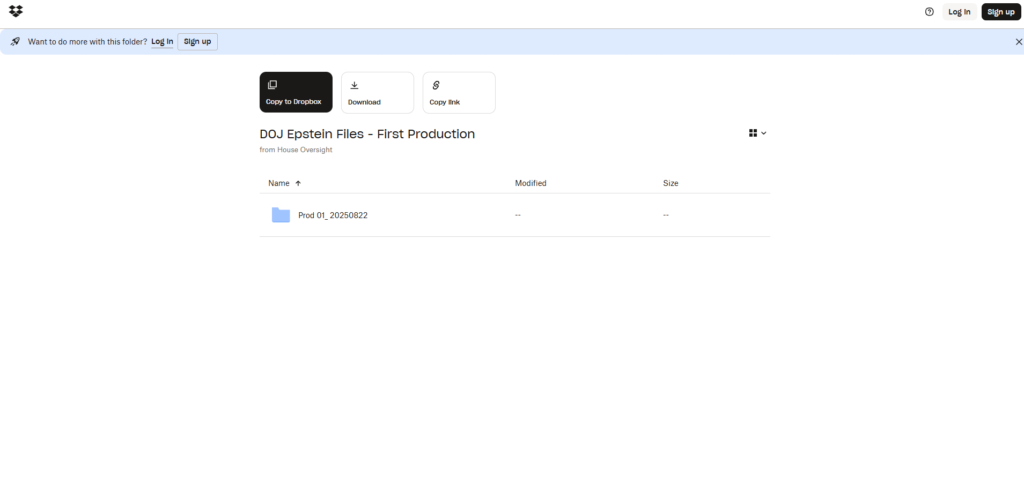The image size is (1024, 478).
Task: Click the Copy to Dropbox button
Action: 296,93
